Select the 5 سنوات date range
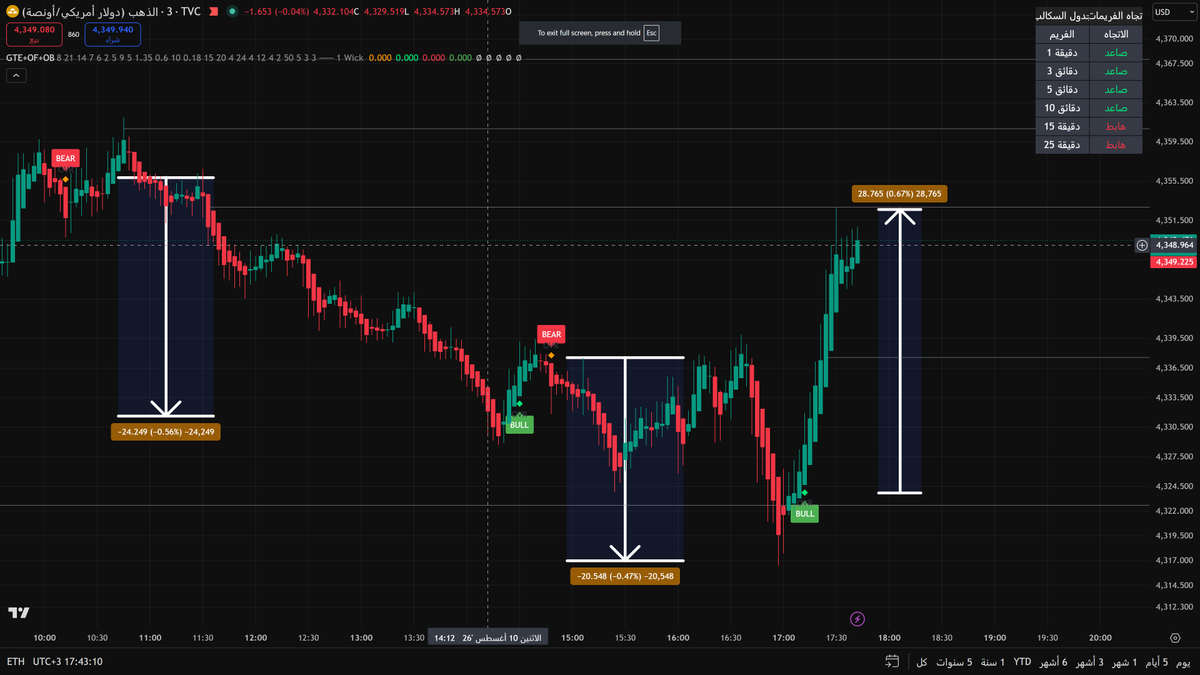1200x675 pixels. tap(954, 662)
